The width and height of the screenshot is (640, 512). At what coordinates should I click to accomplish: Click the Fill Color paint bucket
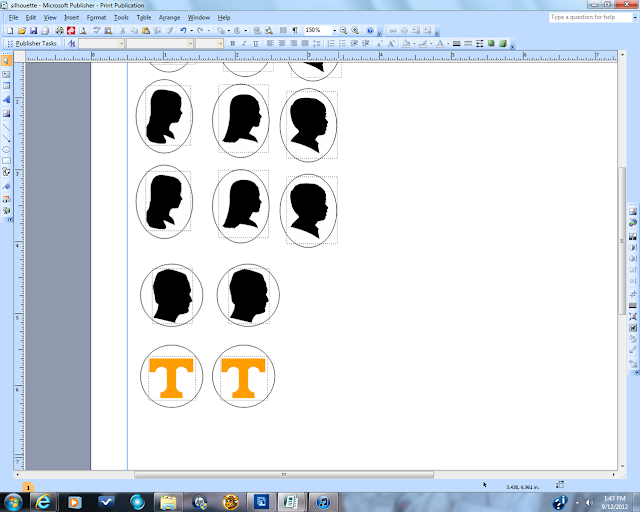click(x=406, y=44)
